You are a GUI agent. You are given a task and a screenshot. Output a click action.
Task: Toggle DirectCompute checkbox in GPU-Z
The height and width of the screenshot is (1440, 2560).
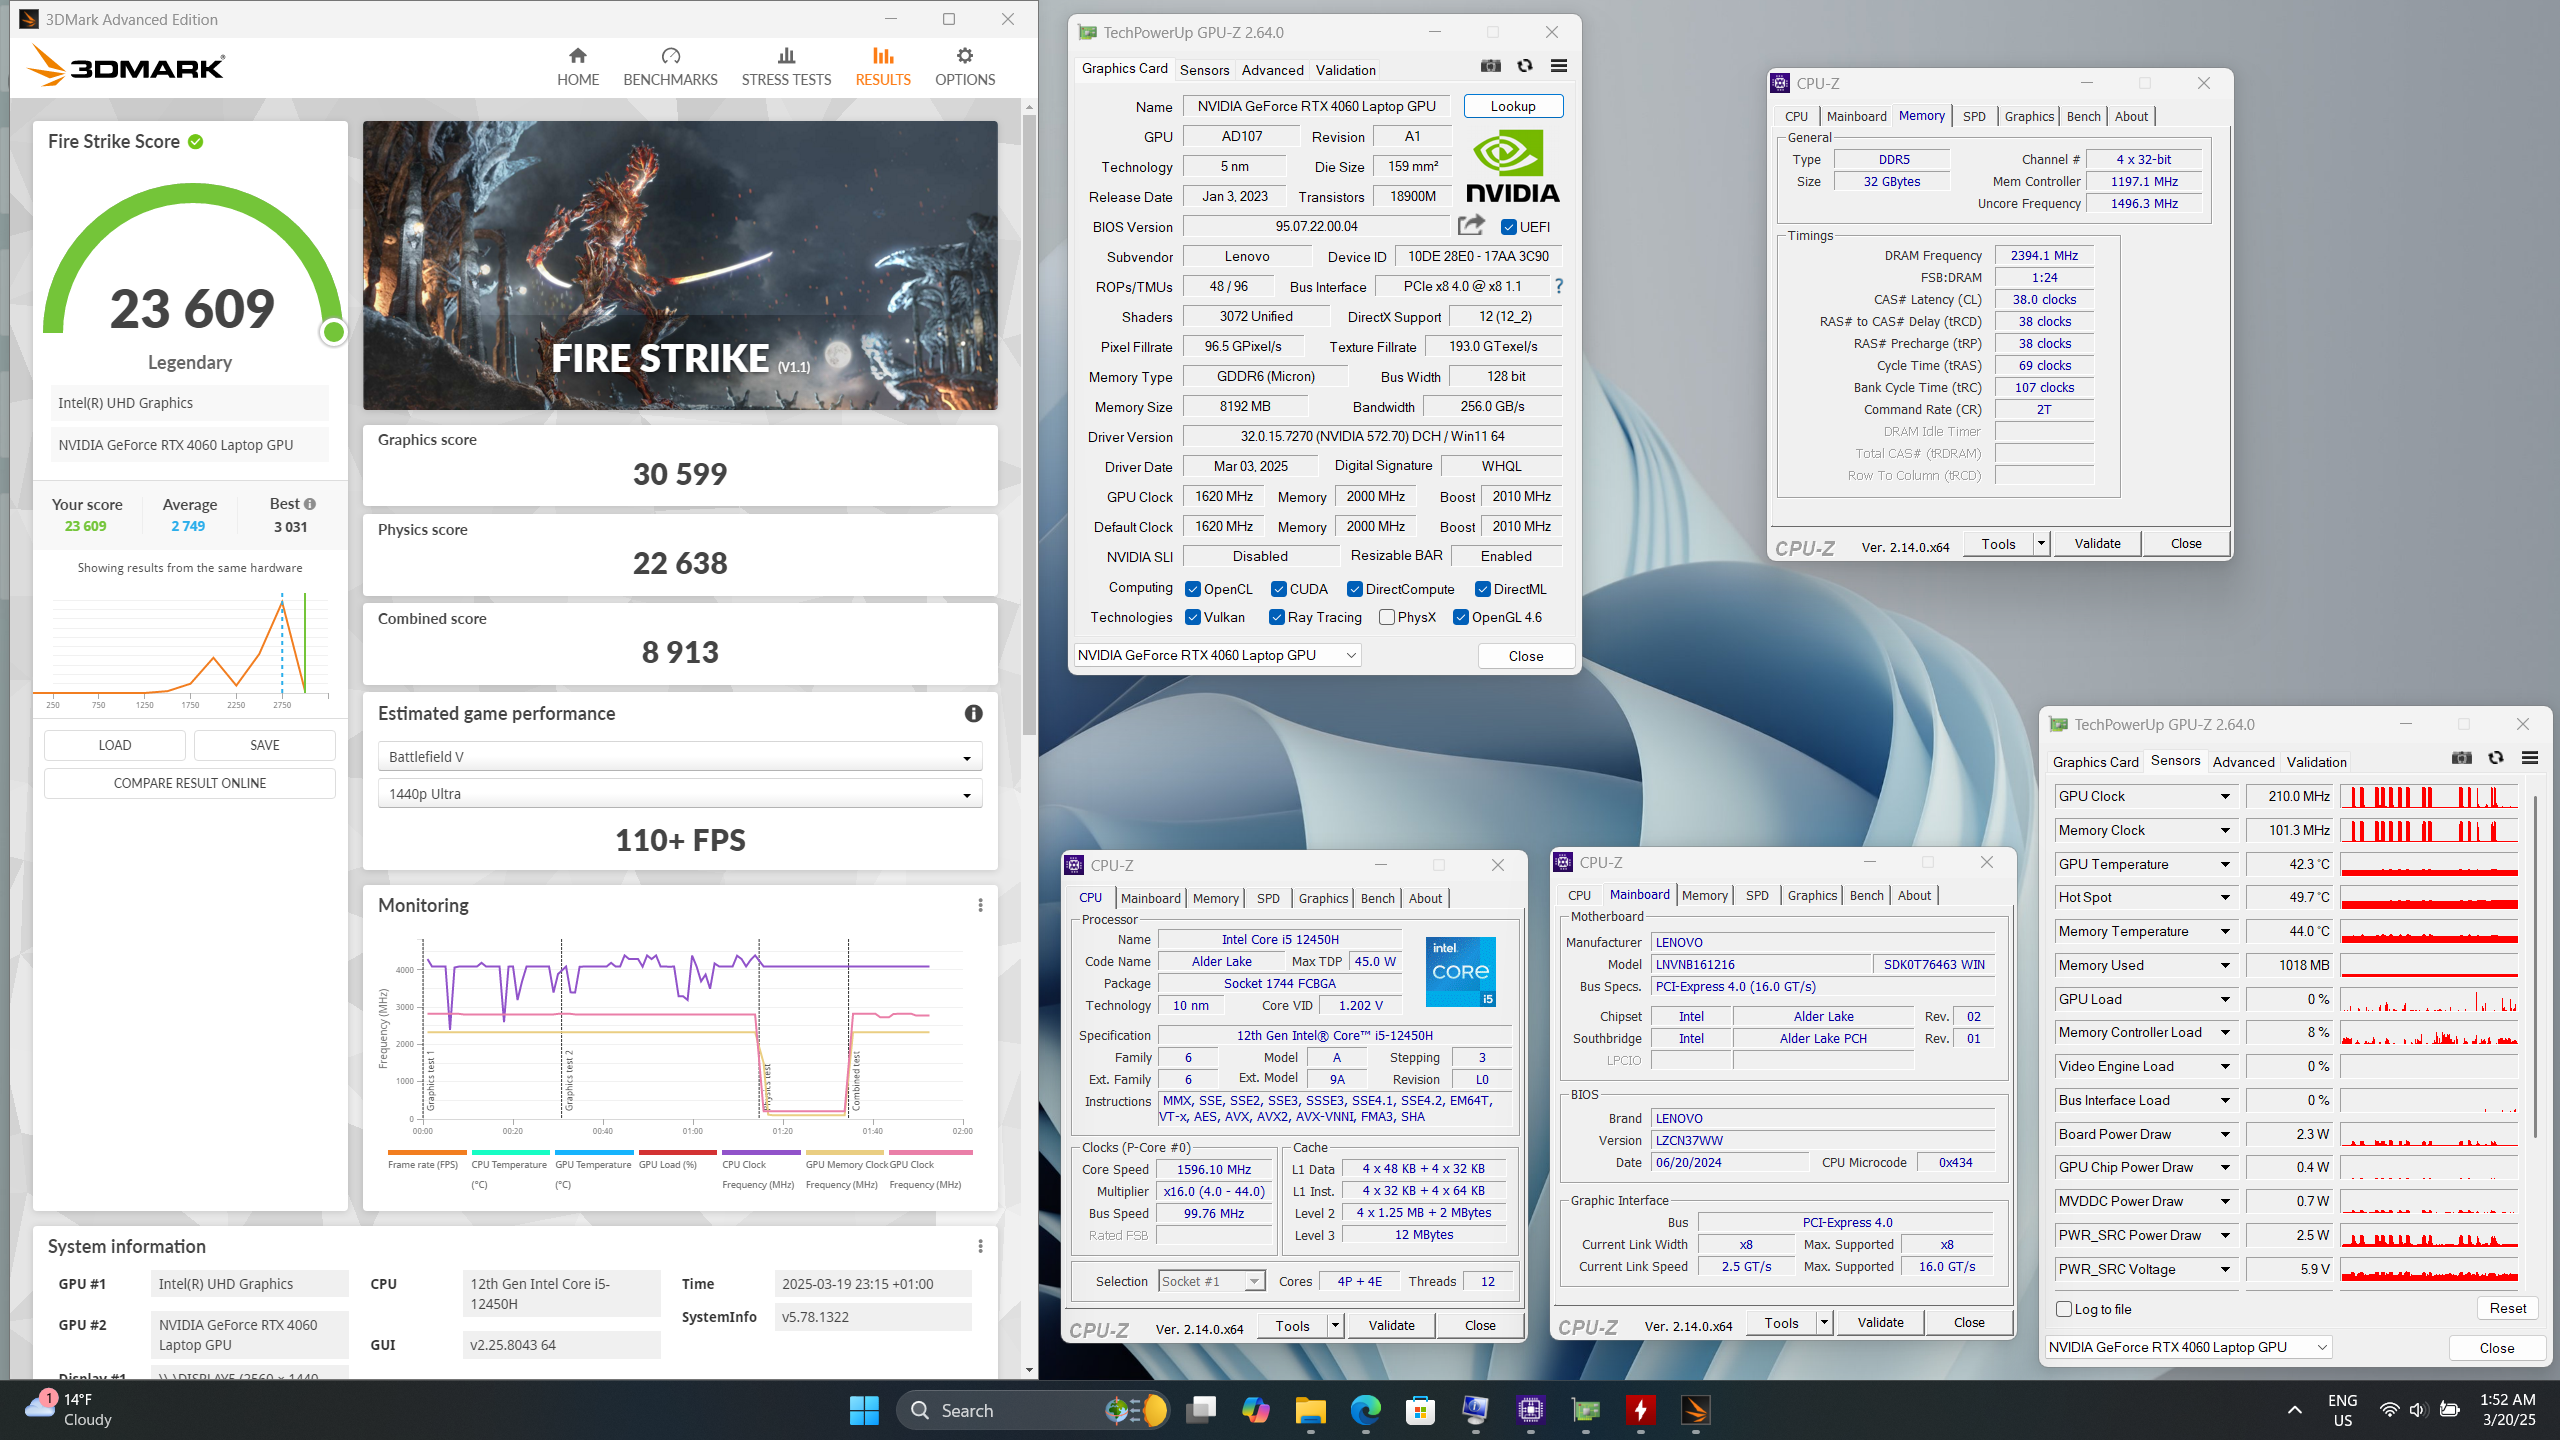pyautogui.click(x=1354, y=589)
